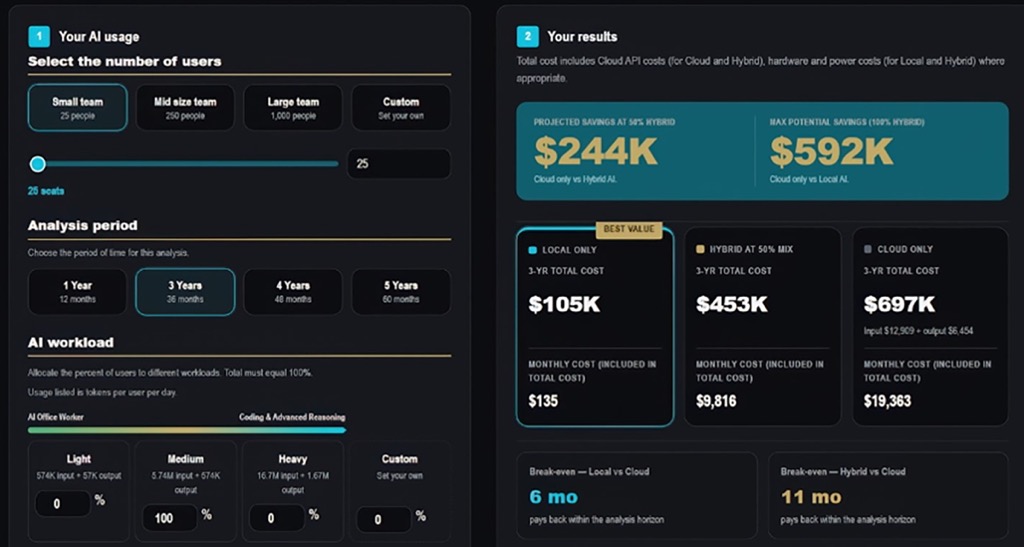The image size is (1024, 547).
Task: Click the seat count number field
Action: [398, 164]
